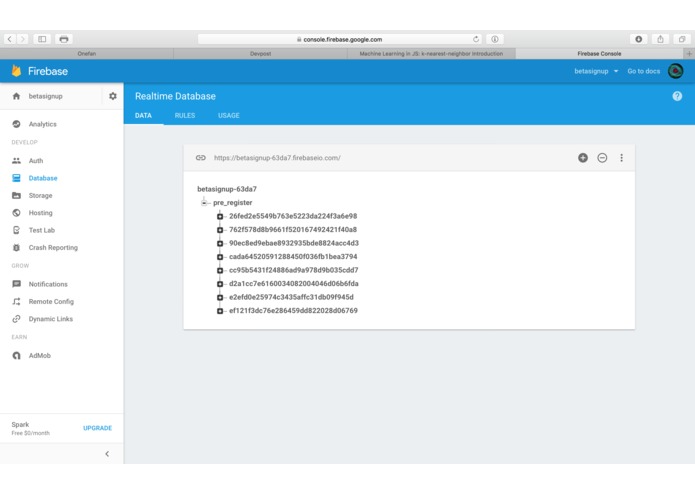
Task: Select the betasignup-63da7 root node
Action: coord(227,189)
